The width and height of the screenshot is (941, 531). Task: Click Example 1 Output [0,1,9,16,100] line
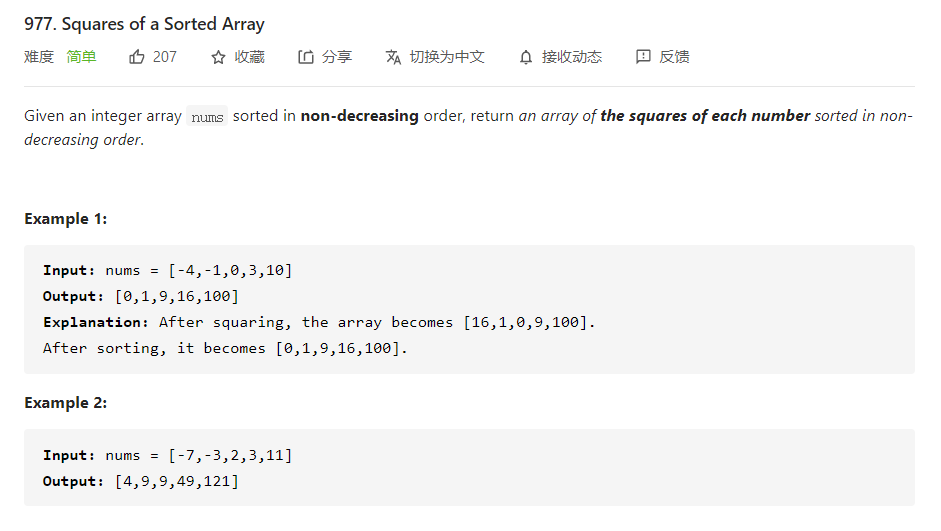click(141, 297)
